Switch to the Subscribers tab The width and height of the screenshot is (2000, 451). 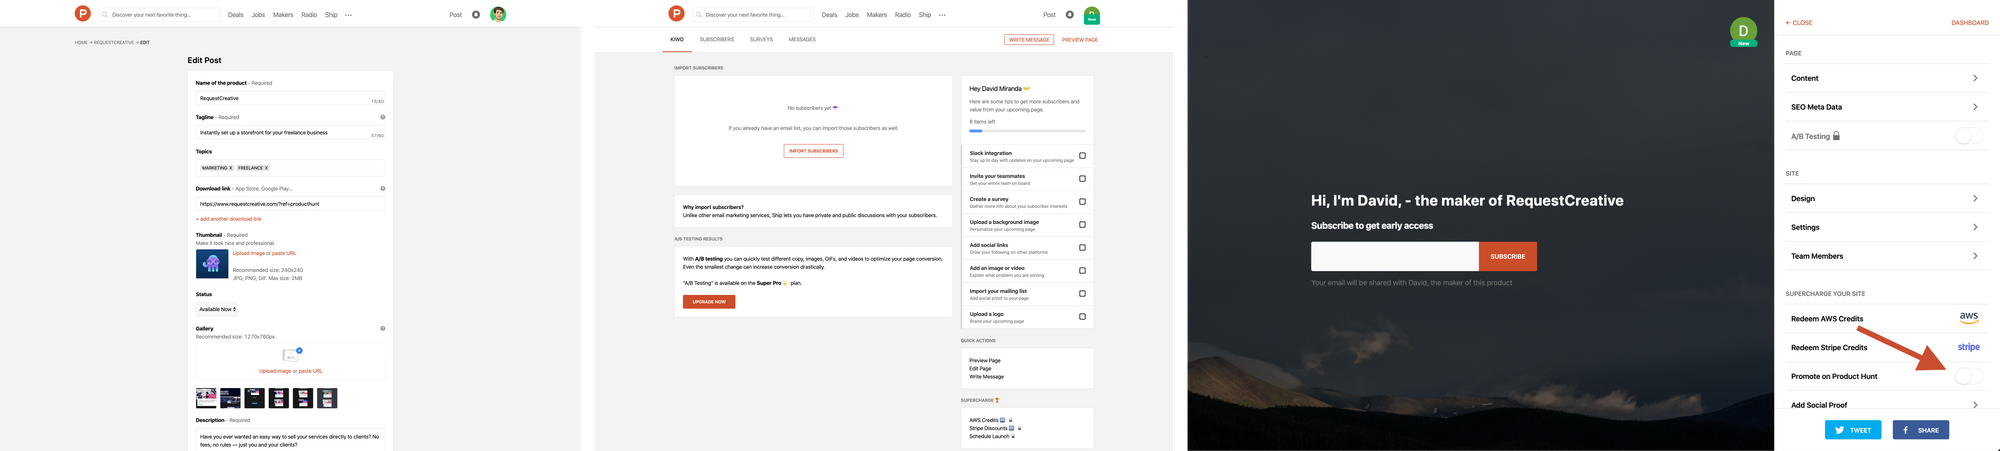(x=716, y=40)
